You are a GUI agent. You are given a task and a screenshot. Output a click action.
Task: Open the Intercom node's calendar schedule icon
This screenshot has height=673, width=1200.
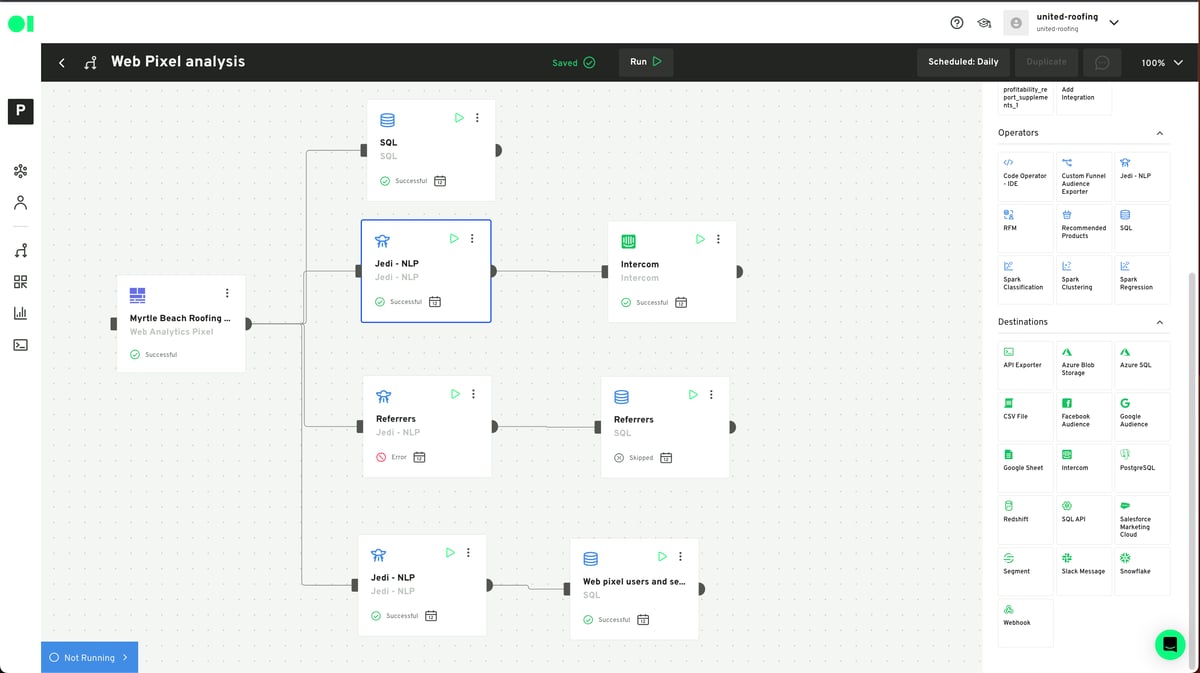[681, 302]
